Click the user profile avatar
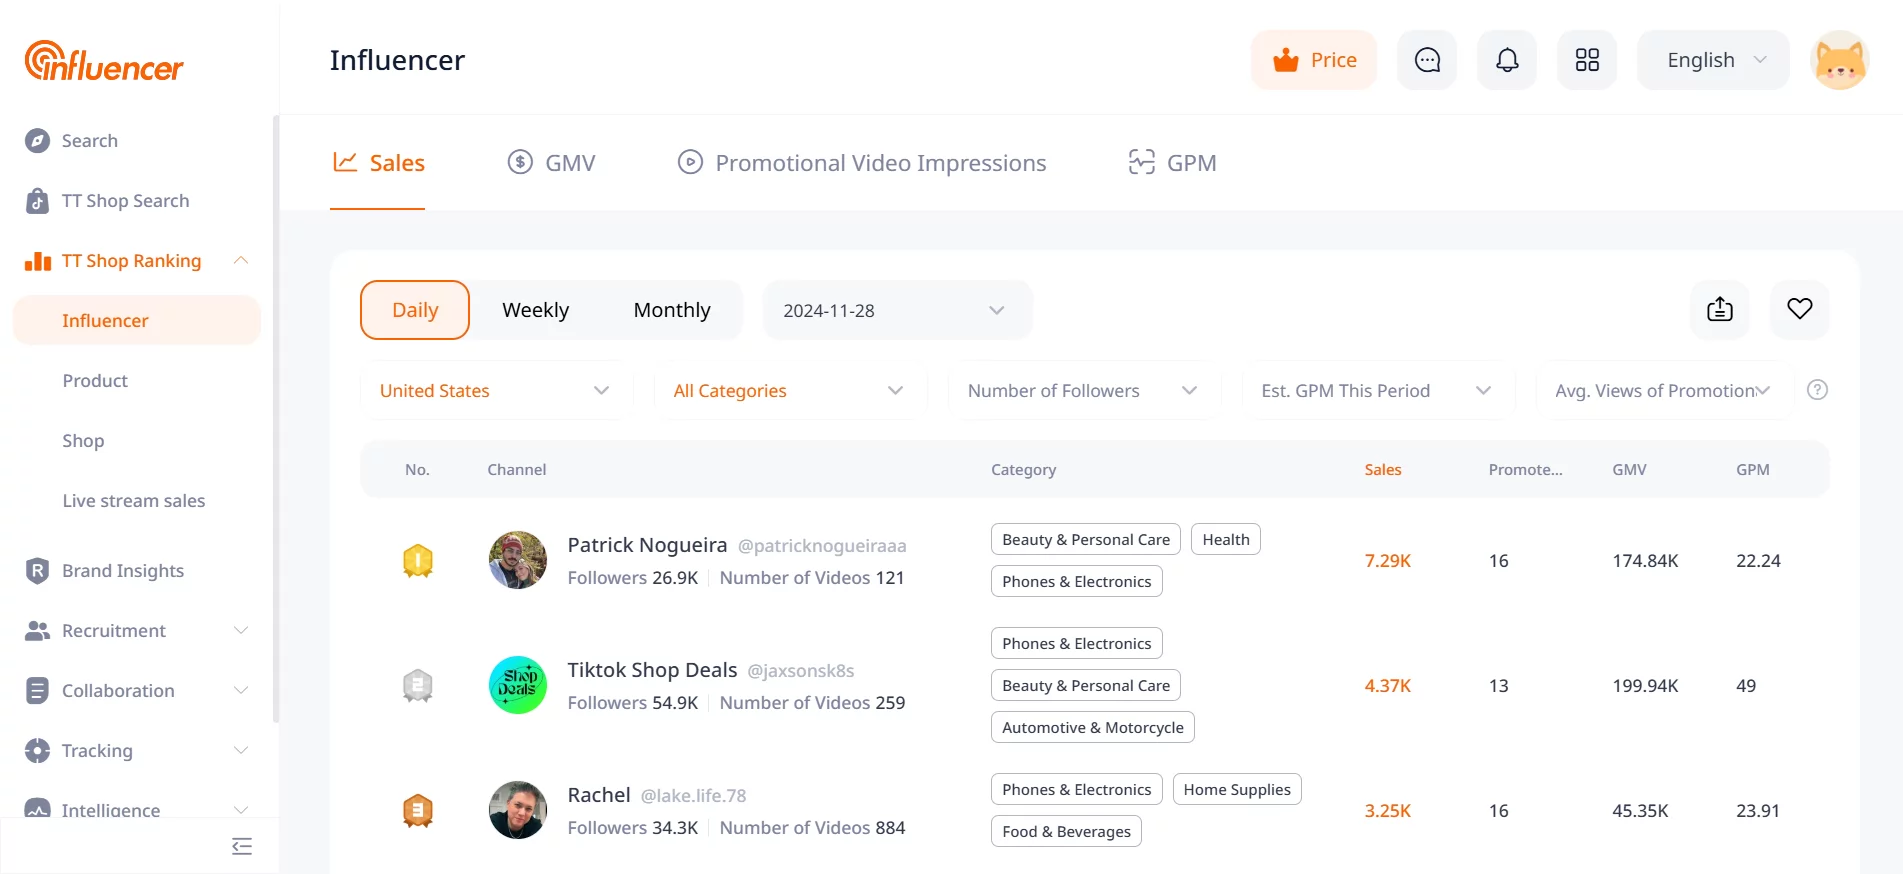The width and height of the screenshot is (1903, 874). point(1839,60)
